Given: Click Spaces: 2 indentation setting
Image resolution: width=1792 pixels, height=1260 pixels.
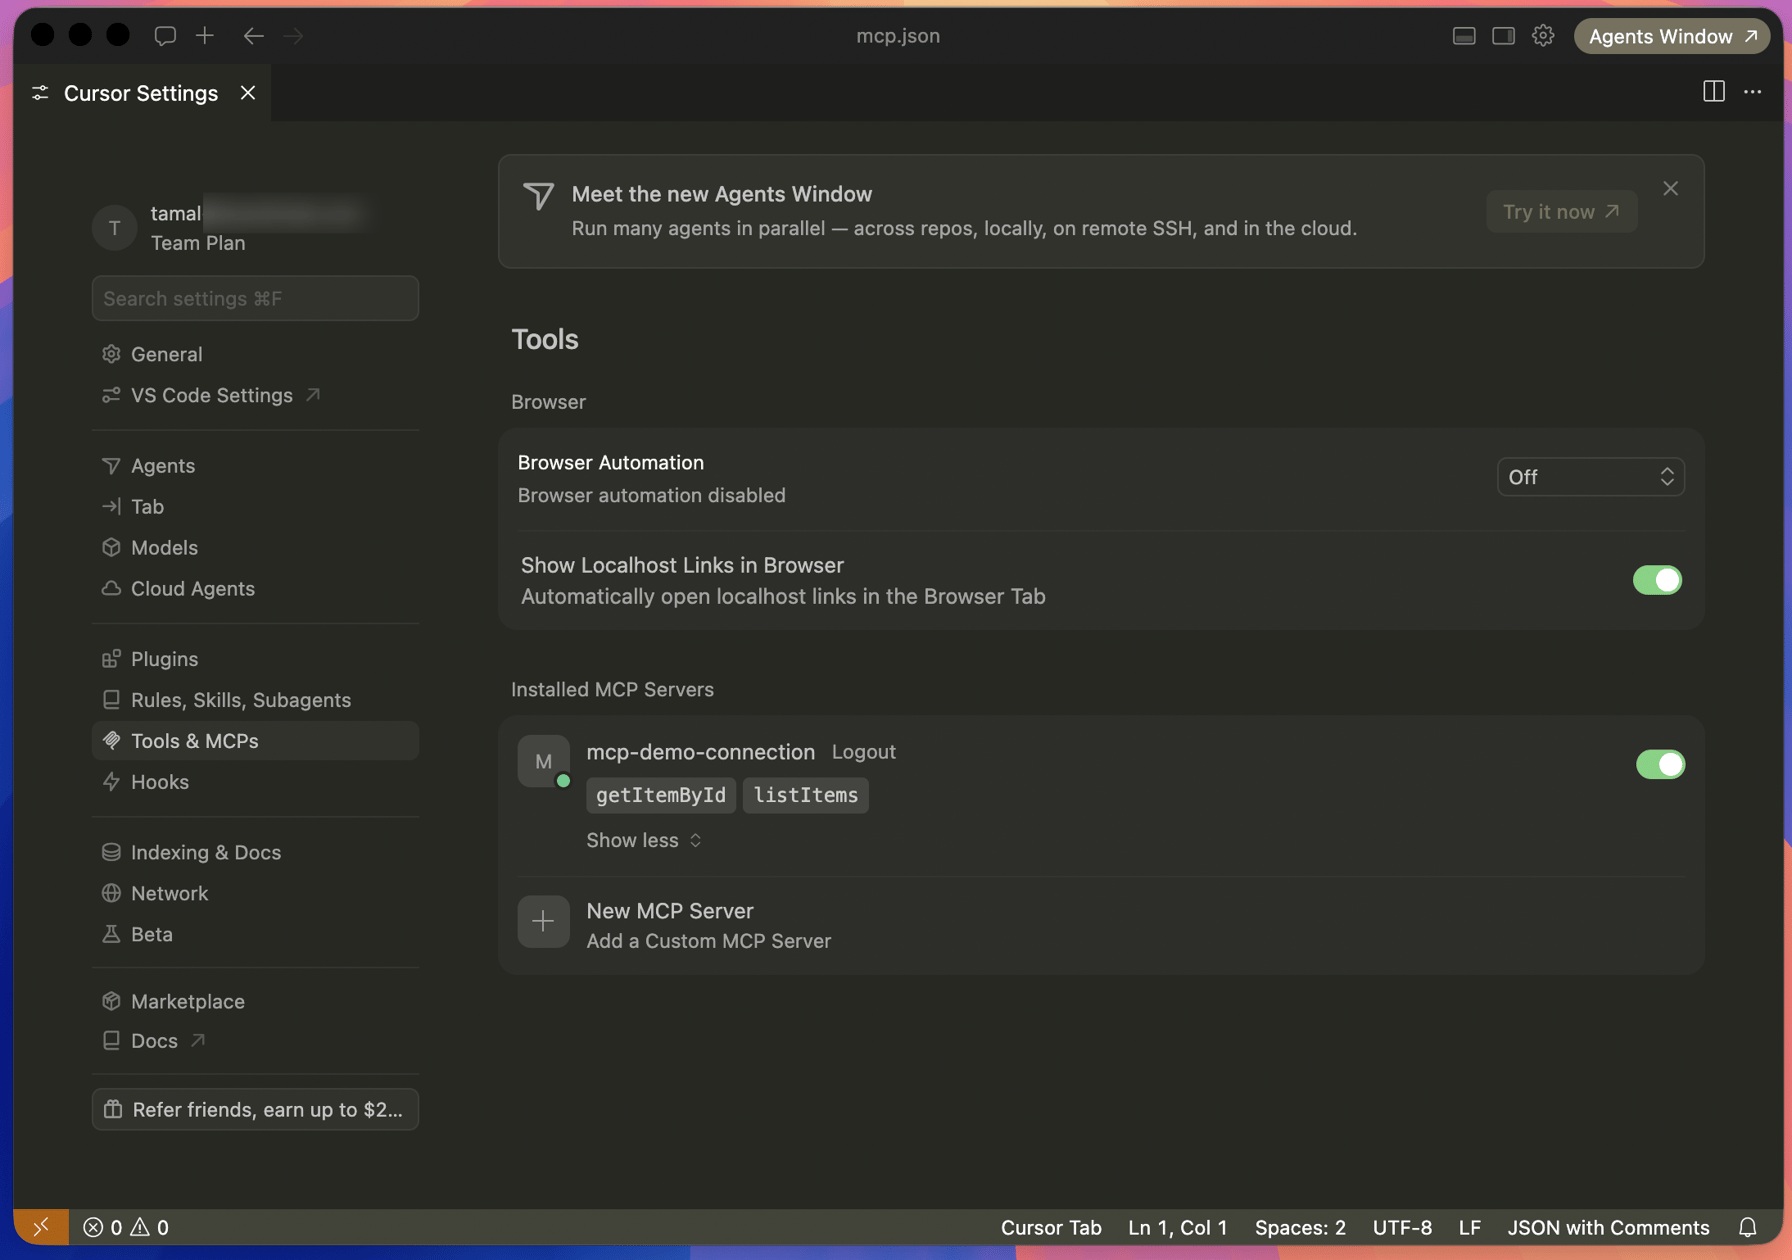Looking at the screenshot, I should click(x=1300, y=1227).
